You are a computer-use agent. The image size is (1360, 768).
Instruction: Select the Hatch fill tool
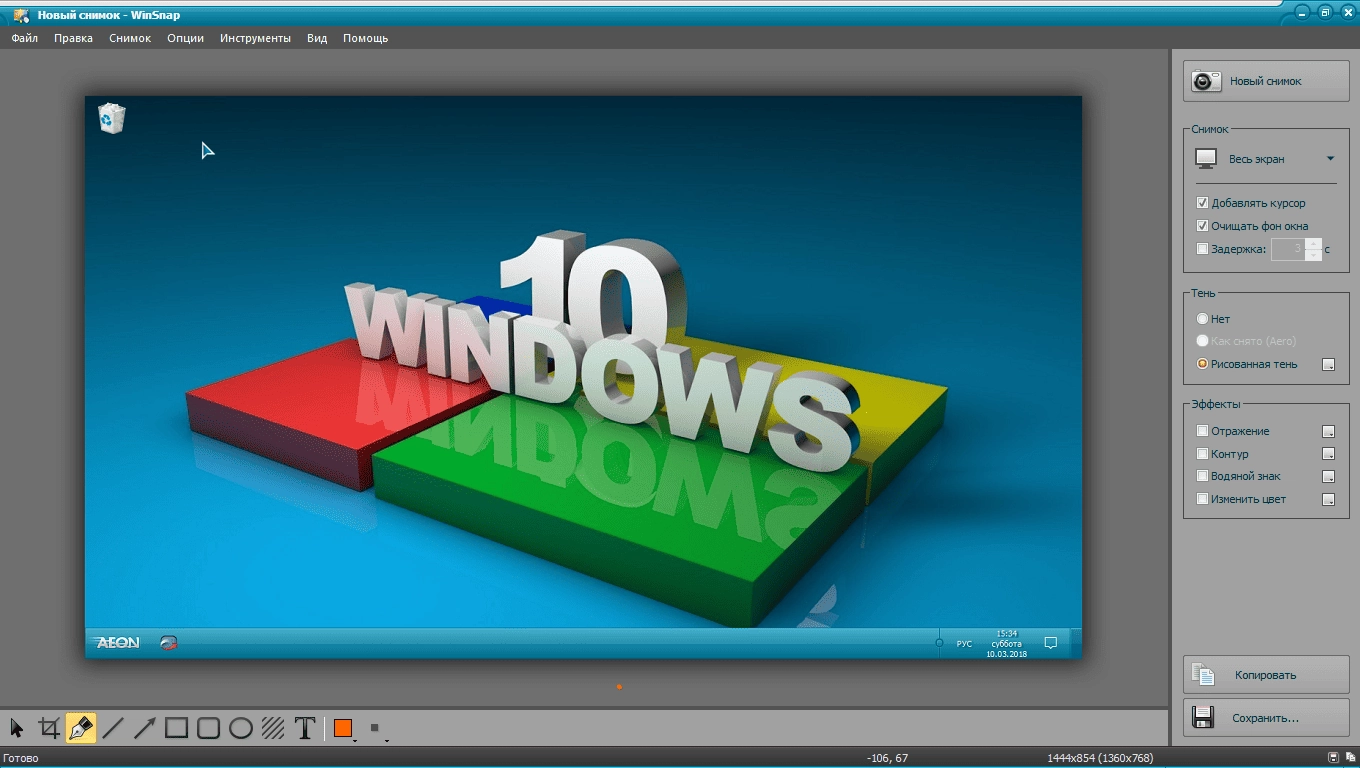point(273,728)
